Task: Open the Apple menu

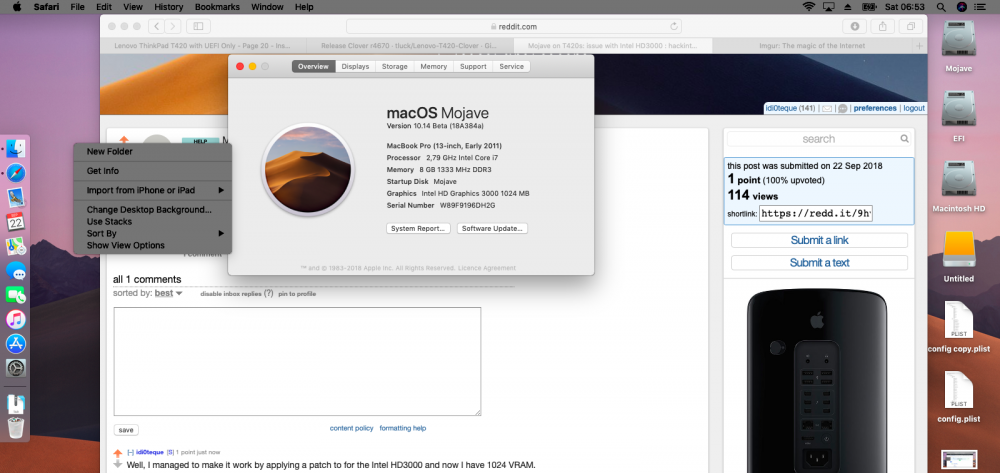Action: (x=17, y=7)
